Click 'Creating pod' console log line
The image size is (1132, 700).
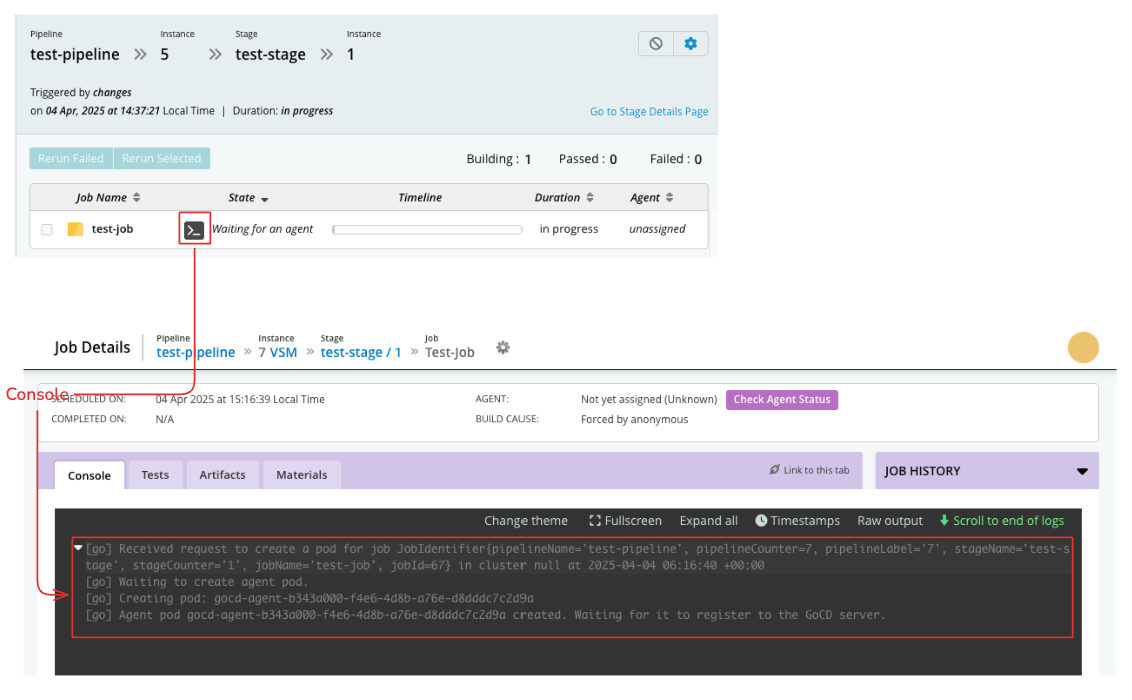coord(310,598)
